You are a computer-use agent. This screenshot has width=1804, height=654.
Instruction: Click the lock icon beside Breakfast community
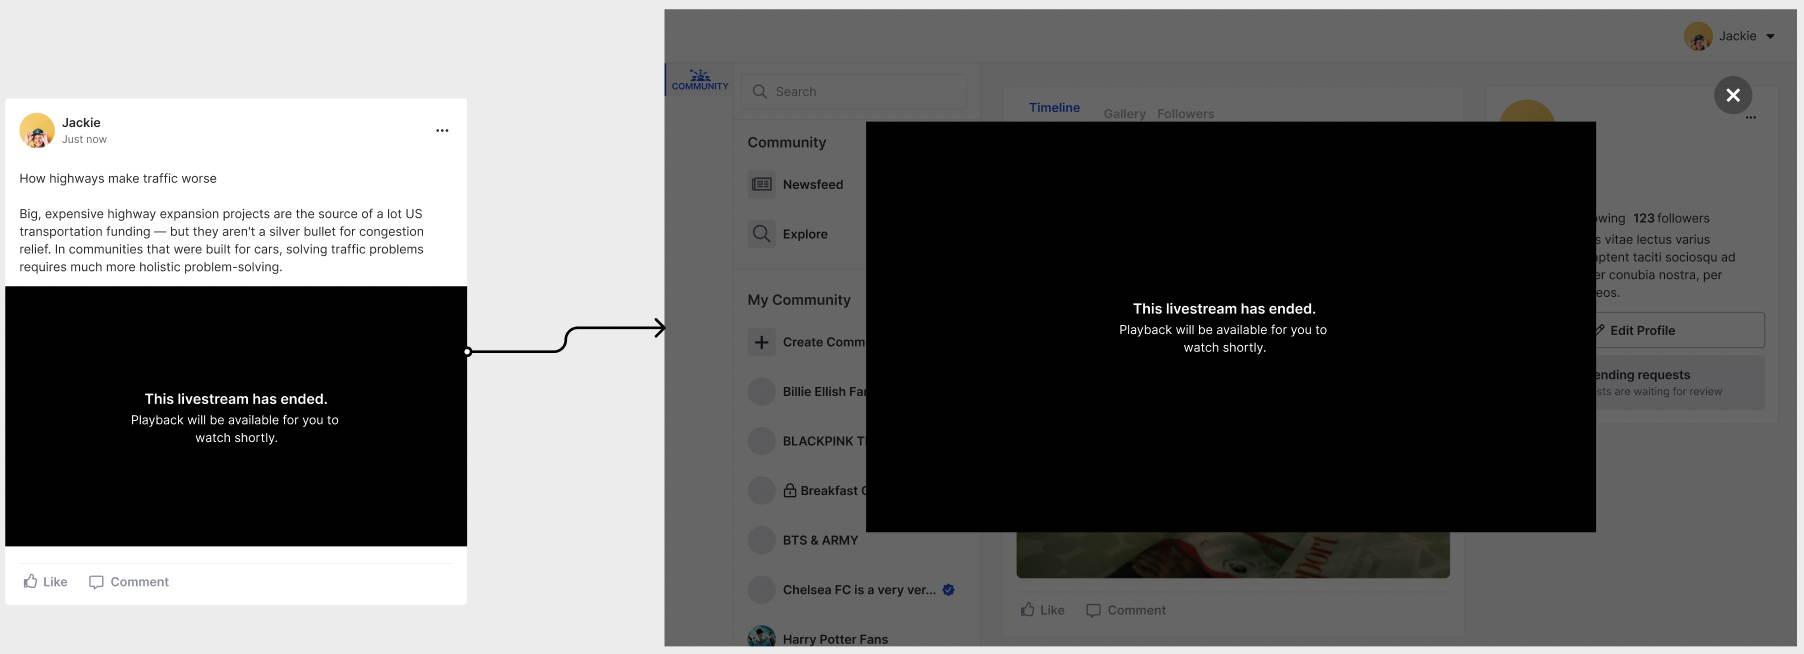(790, 491)
